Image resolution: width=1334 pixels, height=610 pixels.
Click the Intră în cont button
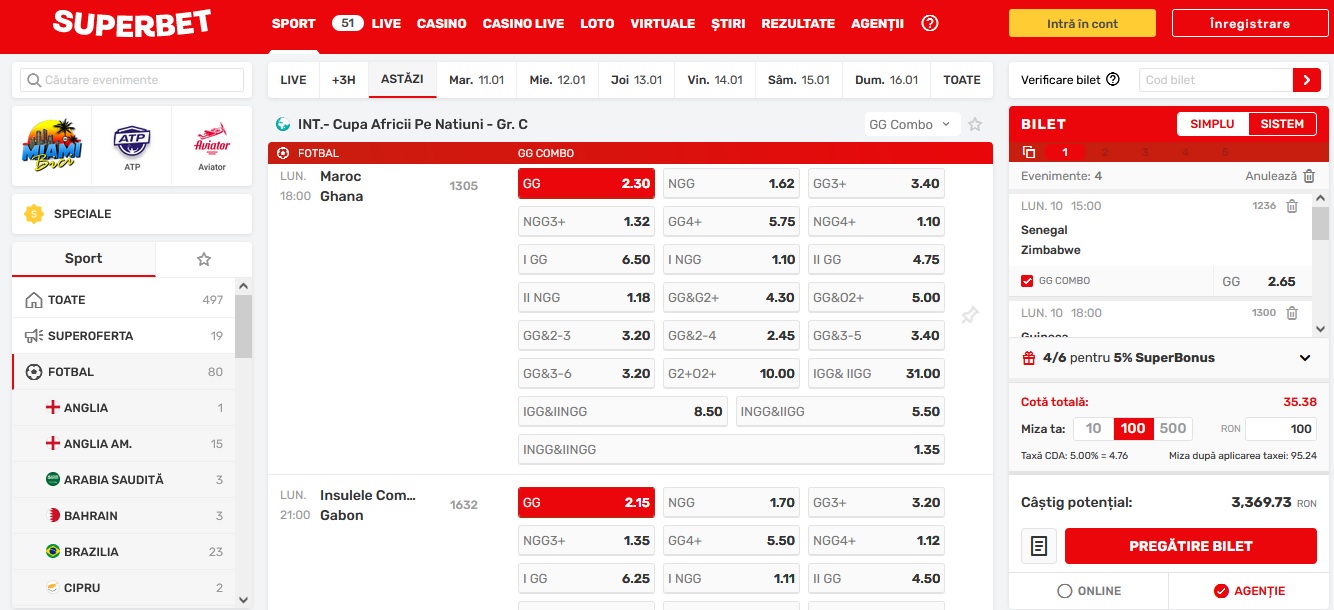tap(1082, 23)
